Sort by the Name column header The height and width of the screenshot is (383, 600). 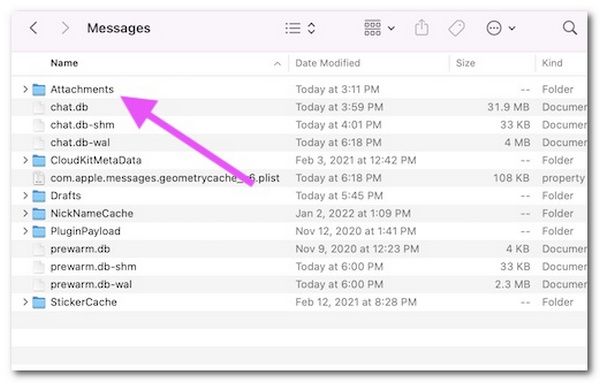pyautogui.click(x=64, y=63)
